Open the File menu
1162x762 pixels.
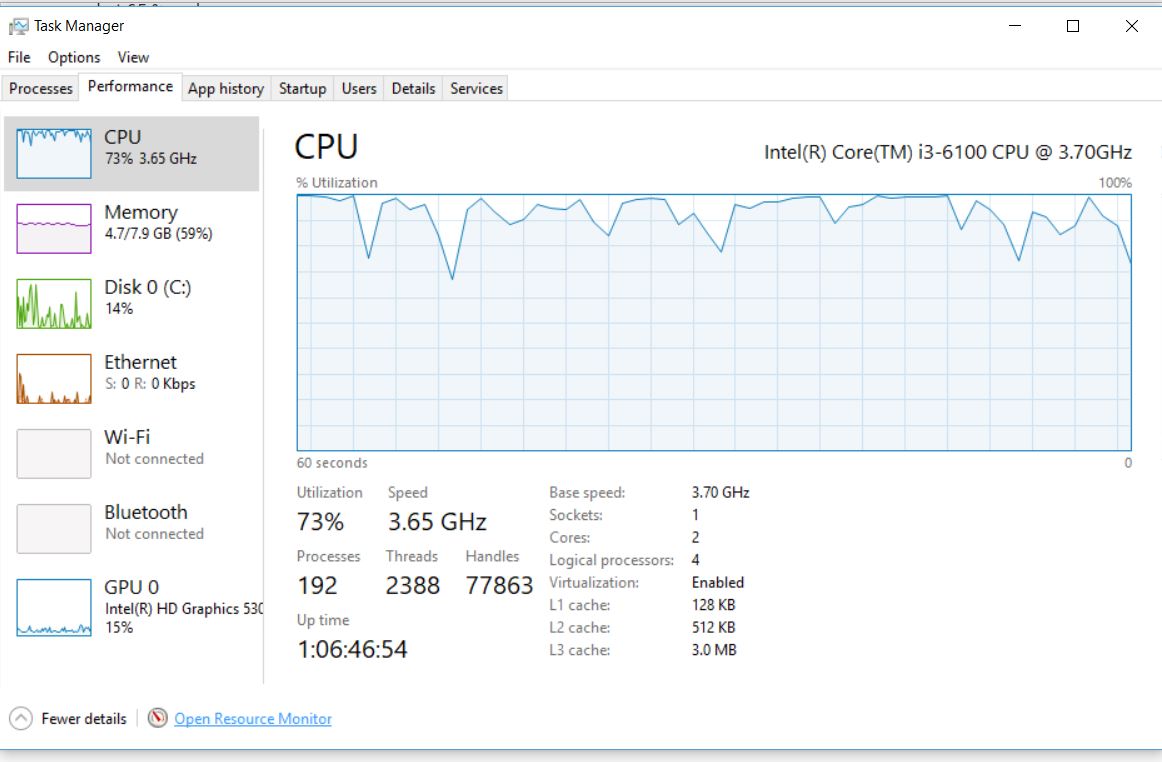[x=19, y=57]
